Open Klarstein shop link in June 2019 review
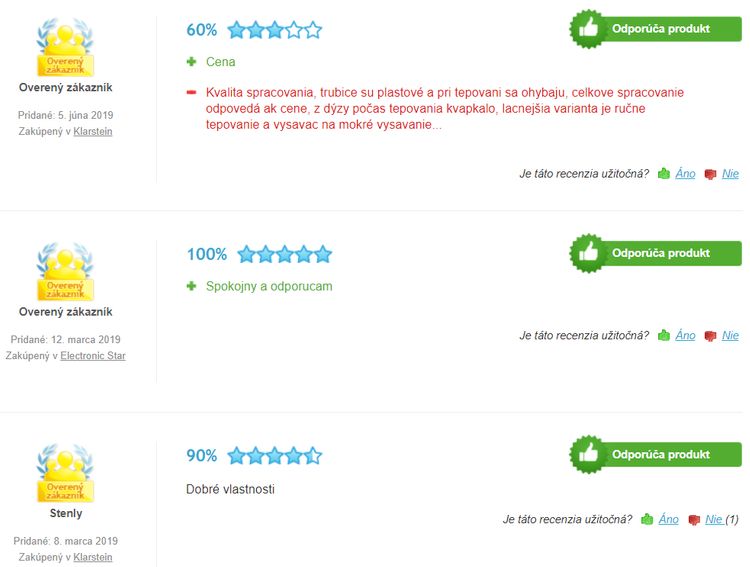The height and width of the screenshot is (567, 750). coord(93,131)
